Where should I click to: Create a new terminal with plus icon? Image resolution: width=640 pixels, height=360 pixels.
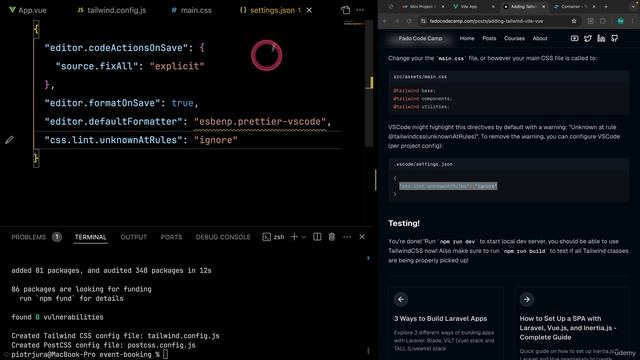click(294, 237)
